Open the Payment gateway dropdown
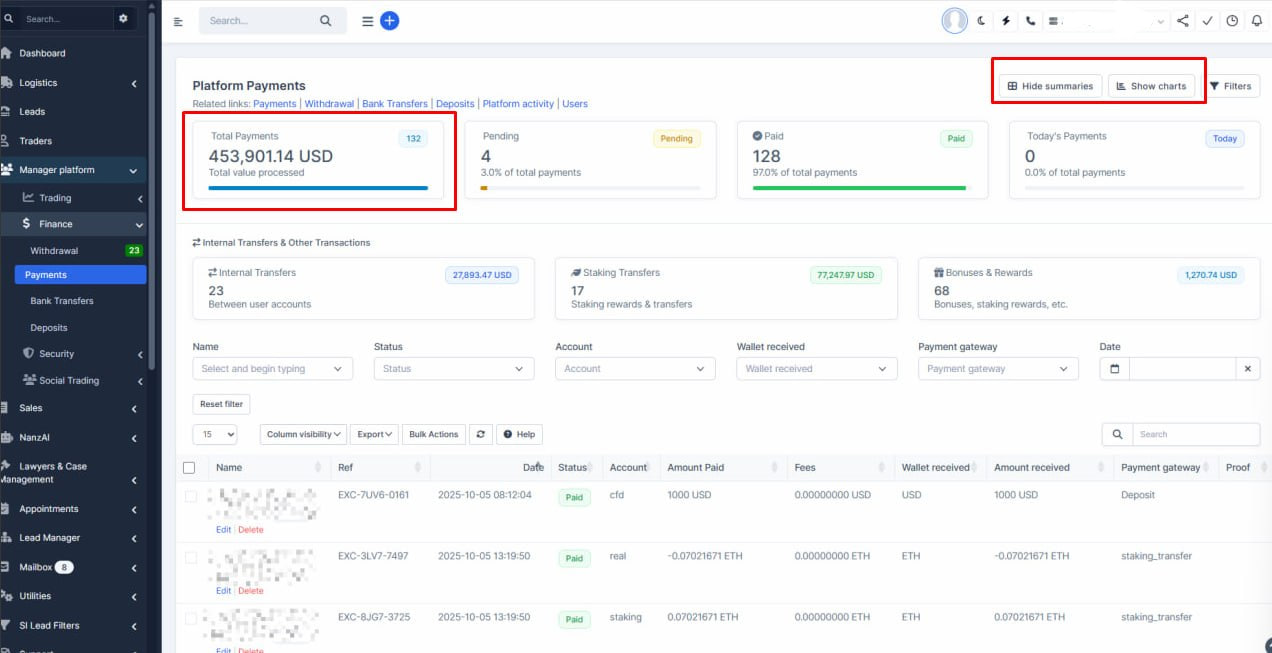Screen dimensions: 1272x653 [998, 369]
